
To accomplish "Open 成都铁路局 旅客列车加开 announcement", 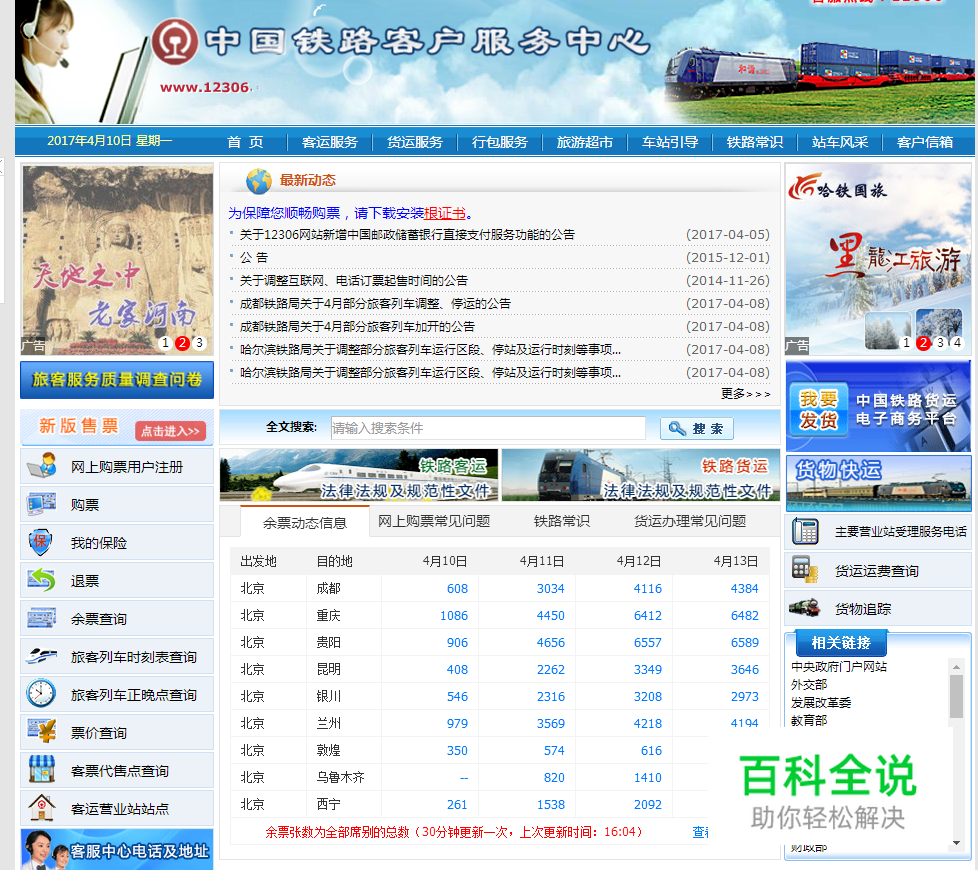I will tap(357, 327).
